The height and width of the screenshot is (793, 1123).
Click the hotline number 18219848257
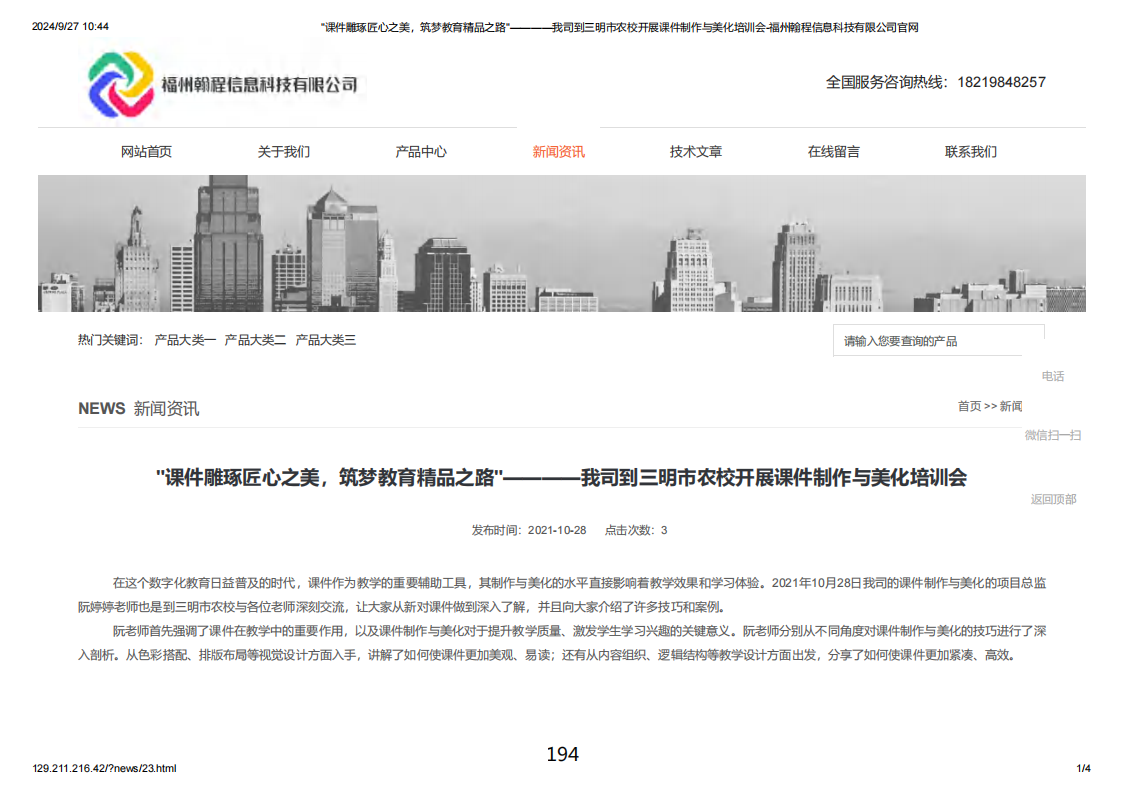point(1001,82)
